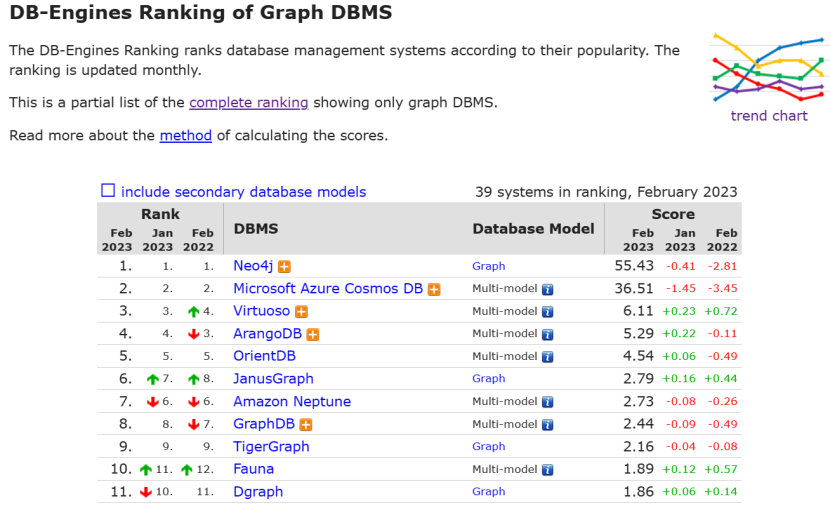Viewport: 830px width, 506px height.
Task: Click the -1.45 monthly change for Cosmos DB
Action: point(680,288)
